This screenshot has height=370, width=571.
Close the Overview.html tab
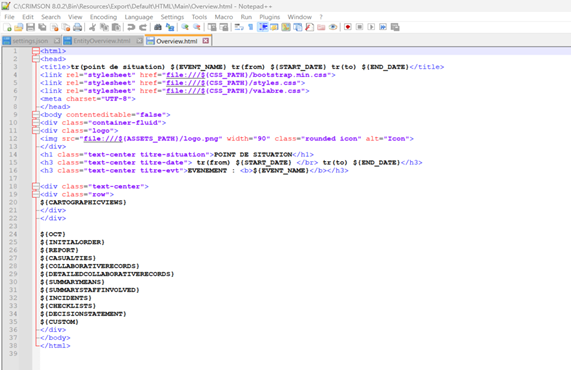pos(206,41)
